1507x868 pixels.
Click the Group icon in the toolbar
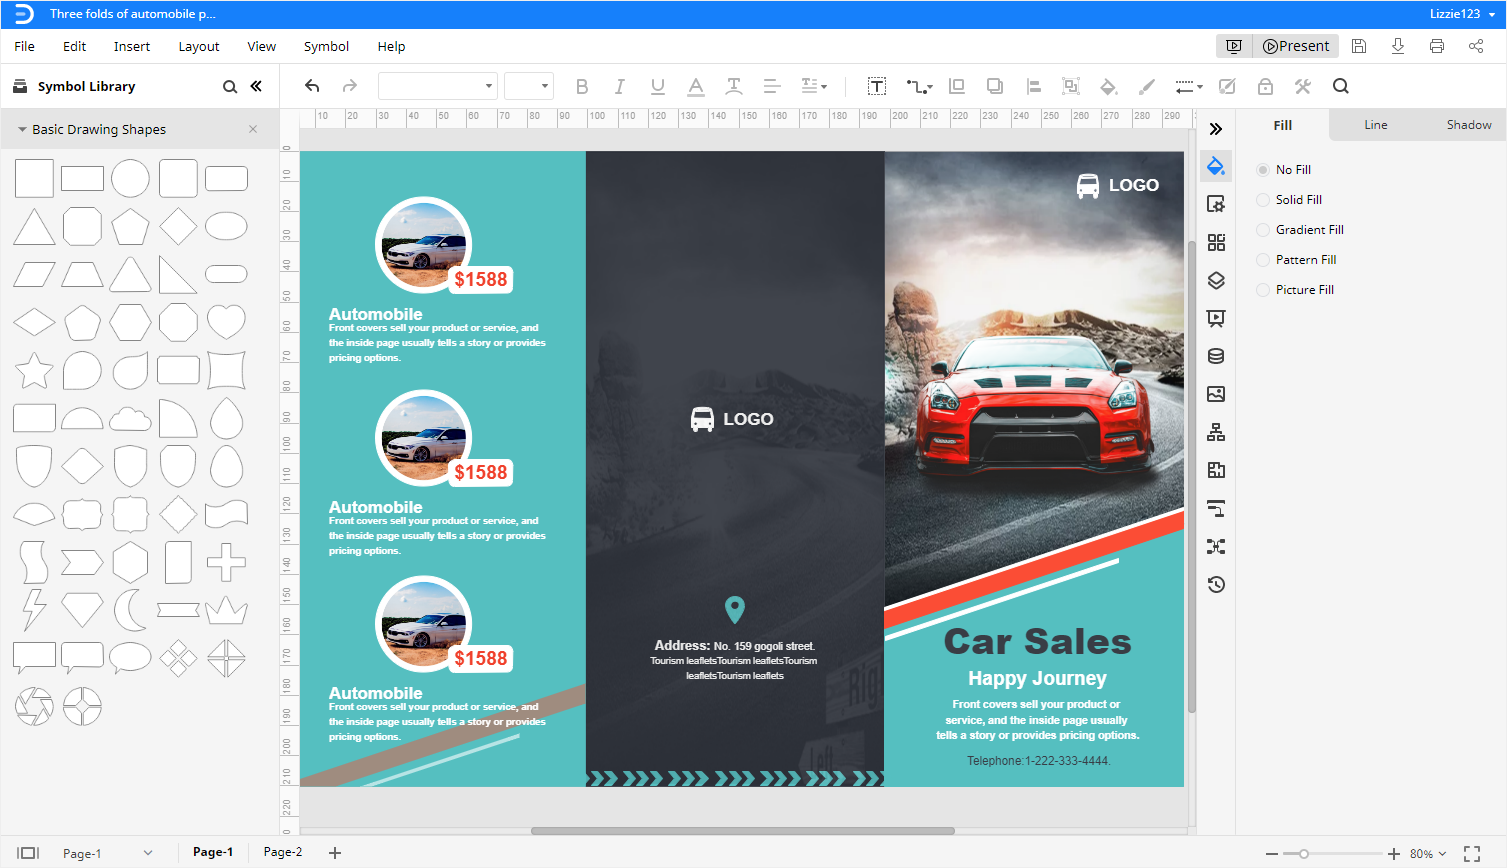pos(1071,86)
